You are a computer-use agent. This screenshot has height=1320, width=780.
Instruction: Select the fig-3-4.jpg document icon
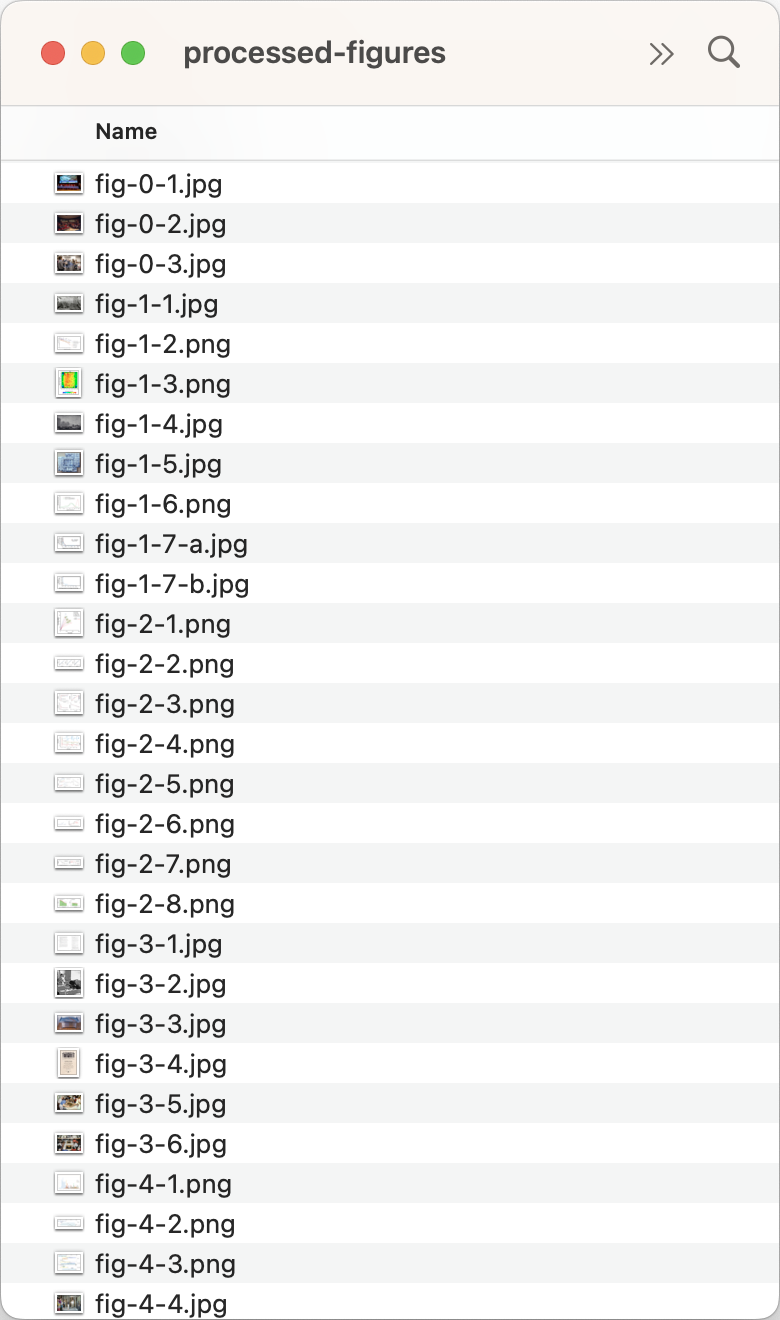(68, 1063)
